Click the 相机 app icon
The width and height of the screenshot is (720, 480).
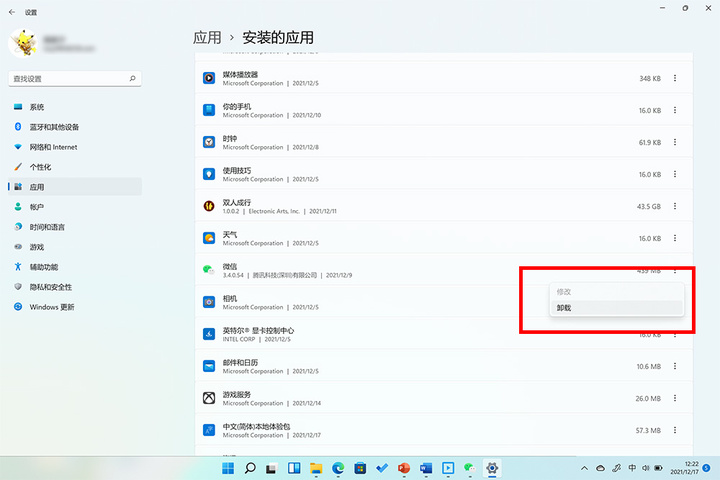pyautogui.click(x=209, y=302)
